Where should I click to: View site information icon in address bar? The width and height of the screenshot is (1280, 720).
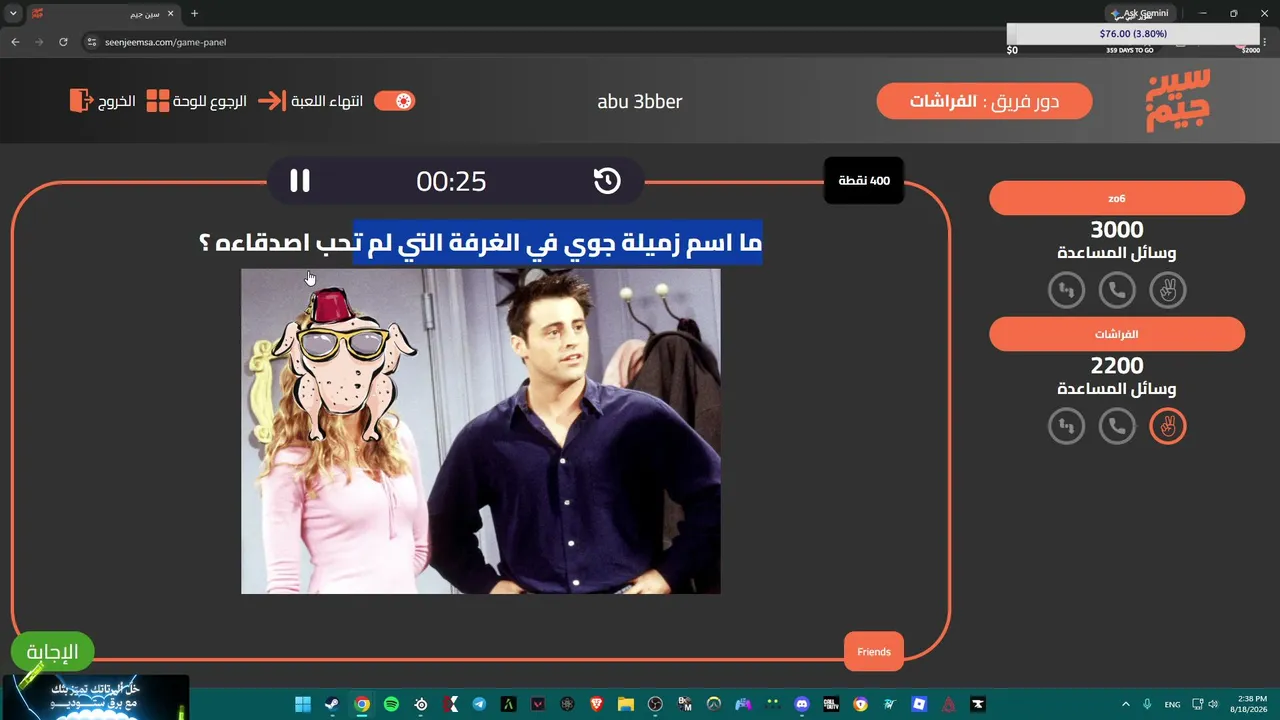click(x=92, y=42)
